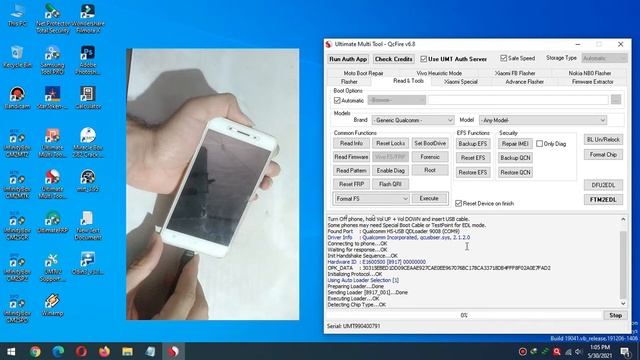This screenshot has width=640, height=360.
Task: Open the Firmware Extractor tab
Action: click(x=593, y=82)
